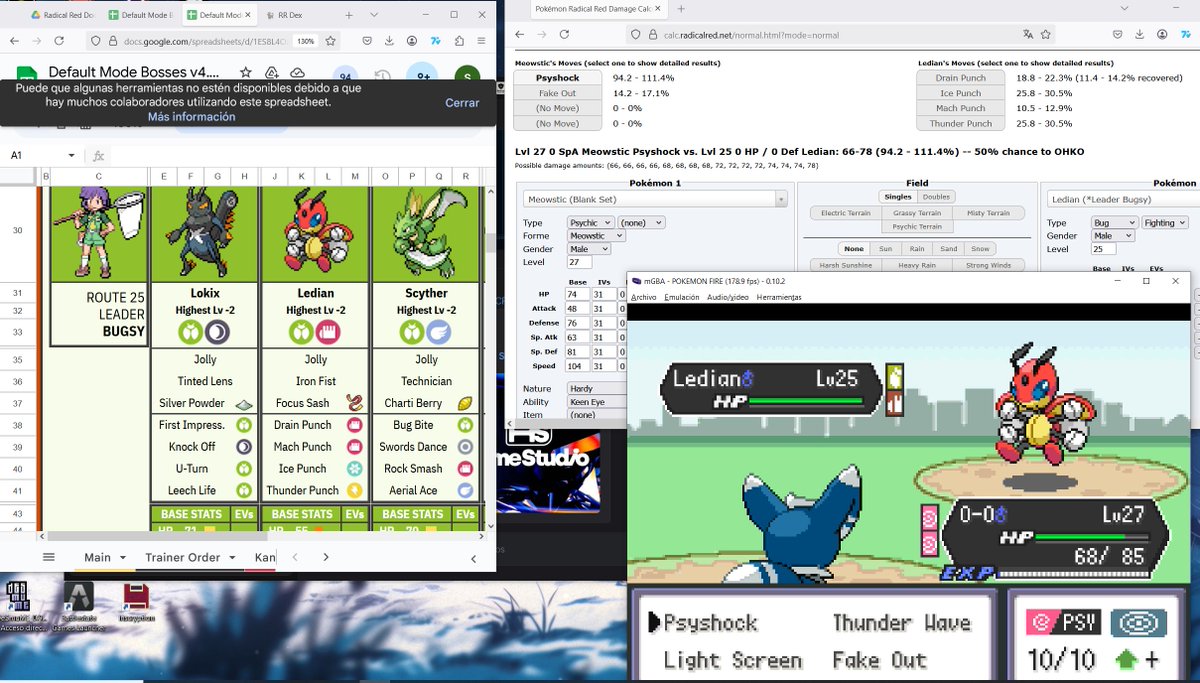Open Meowstic's Gender dropdown
The width and height of the screenshot is (1200, 683).
pos(590,249)
